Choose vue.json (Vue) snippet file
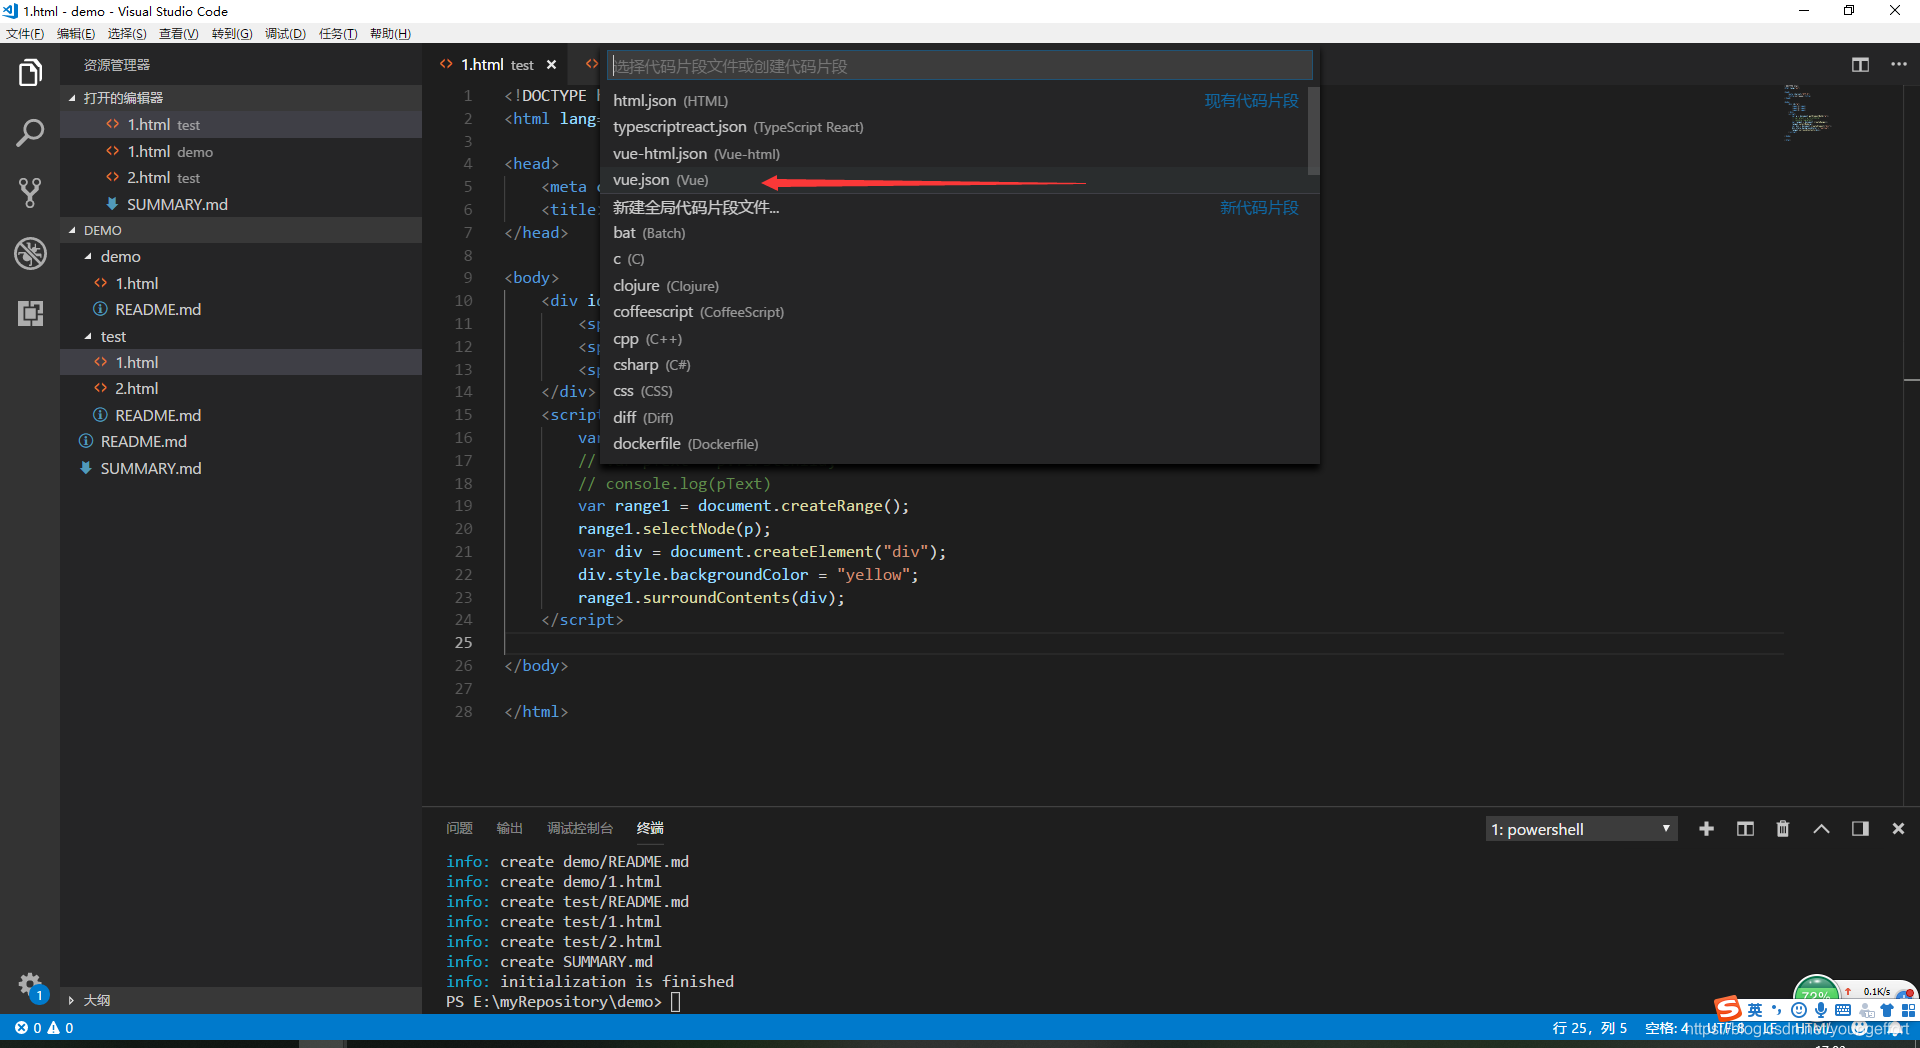 [x=956, y=180]
